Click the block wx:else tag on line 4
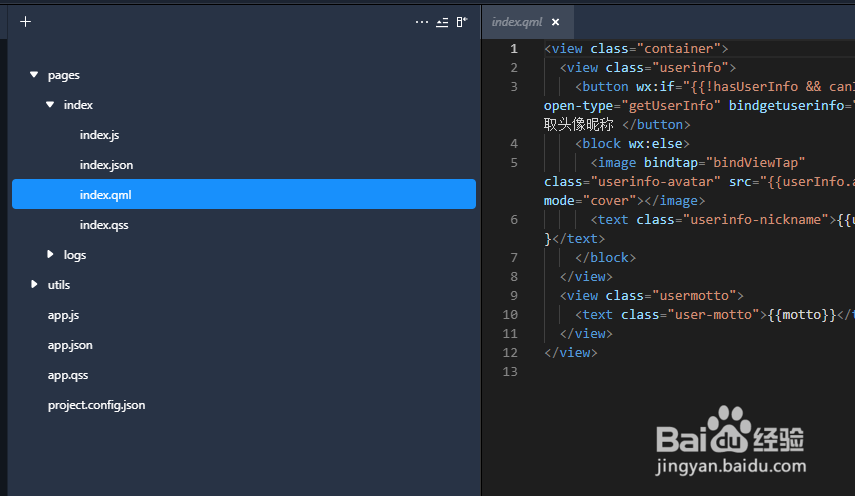 [633, 144]
